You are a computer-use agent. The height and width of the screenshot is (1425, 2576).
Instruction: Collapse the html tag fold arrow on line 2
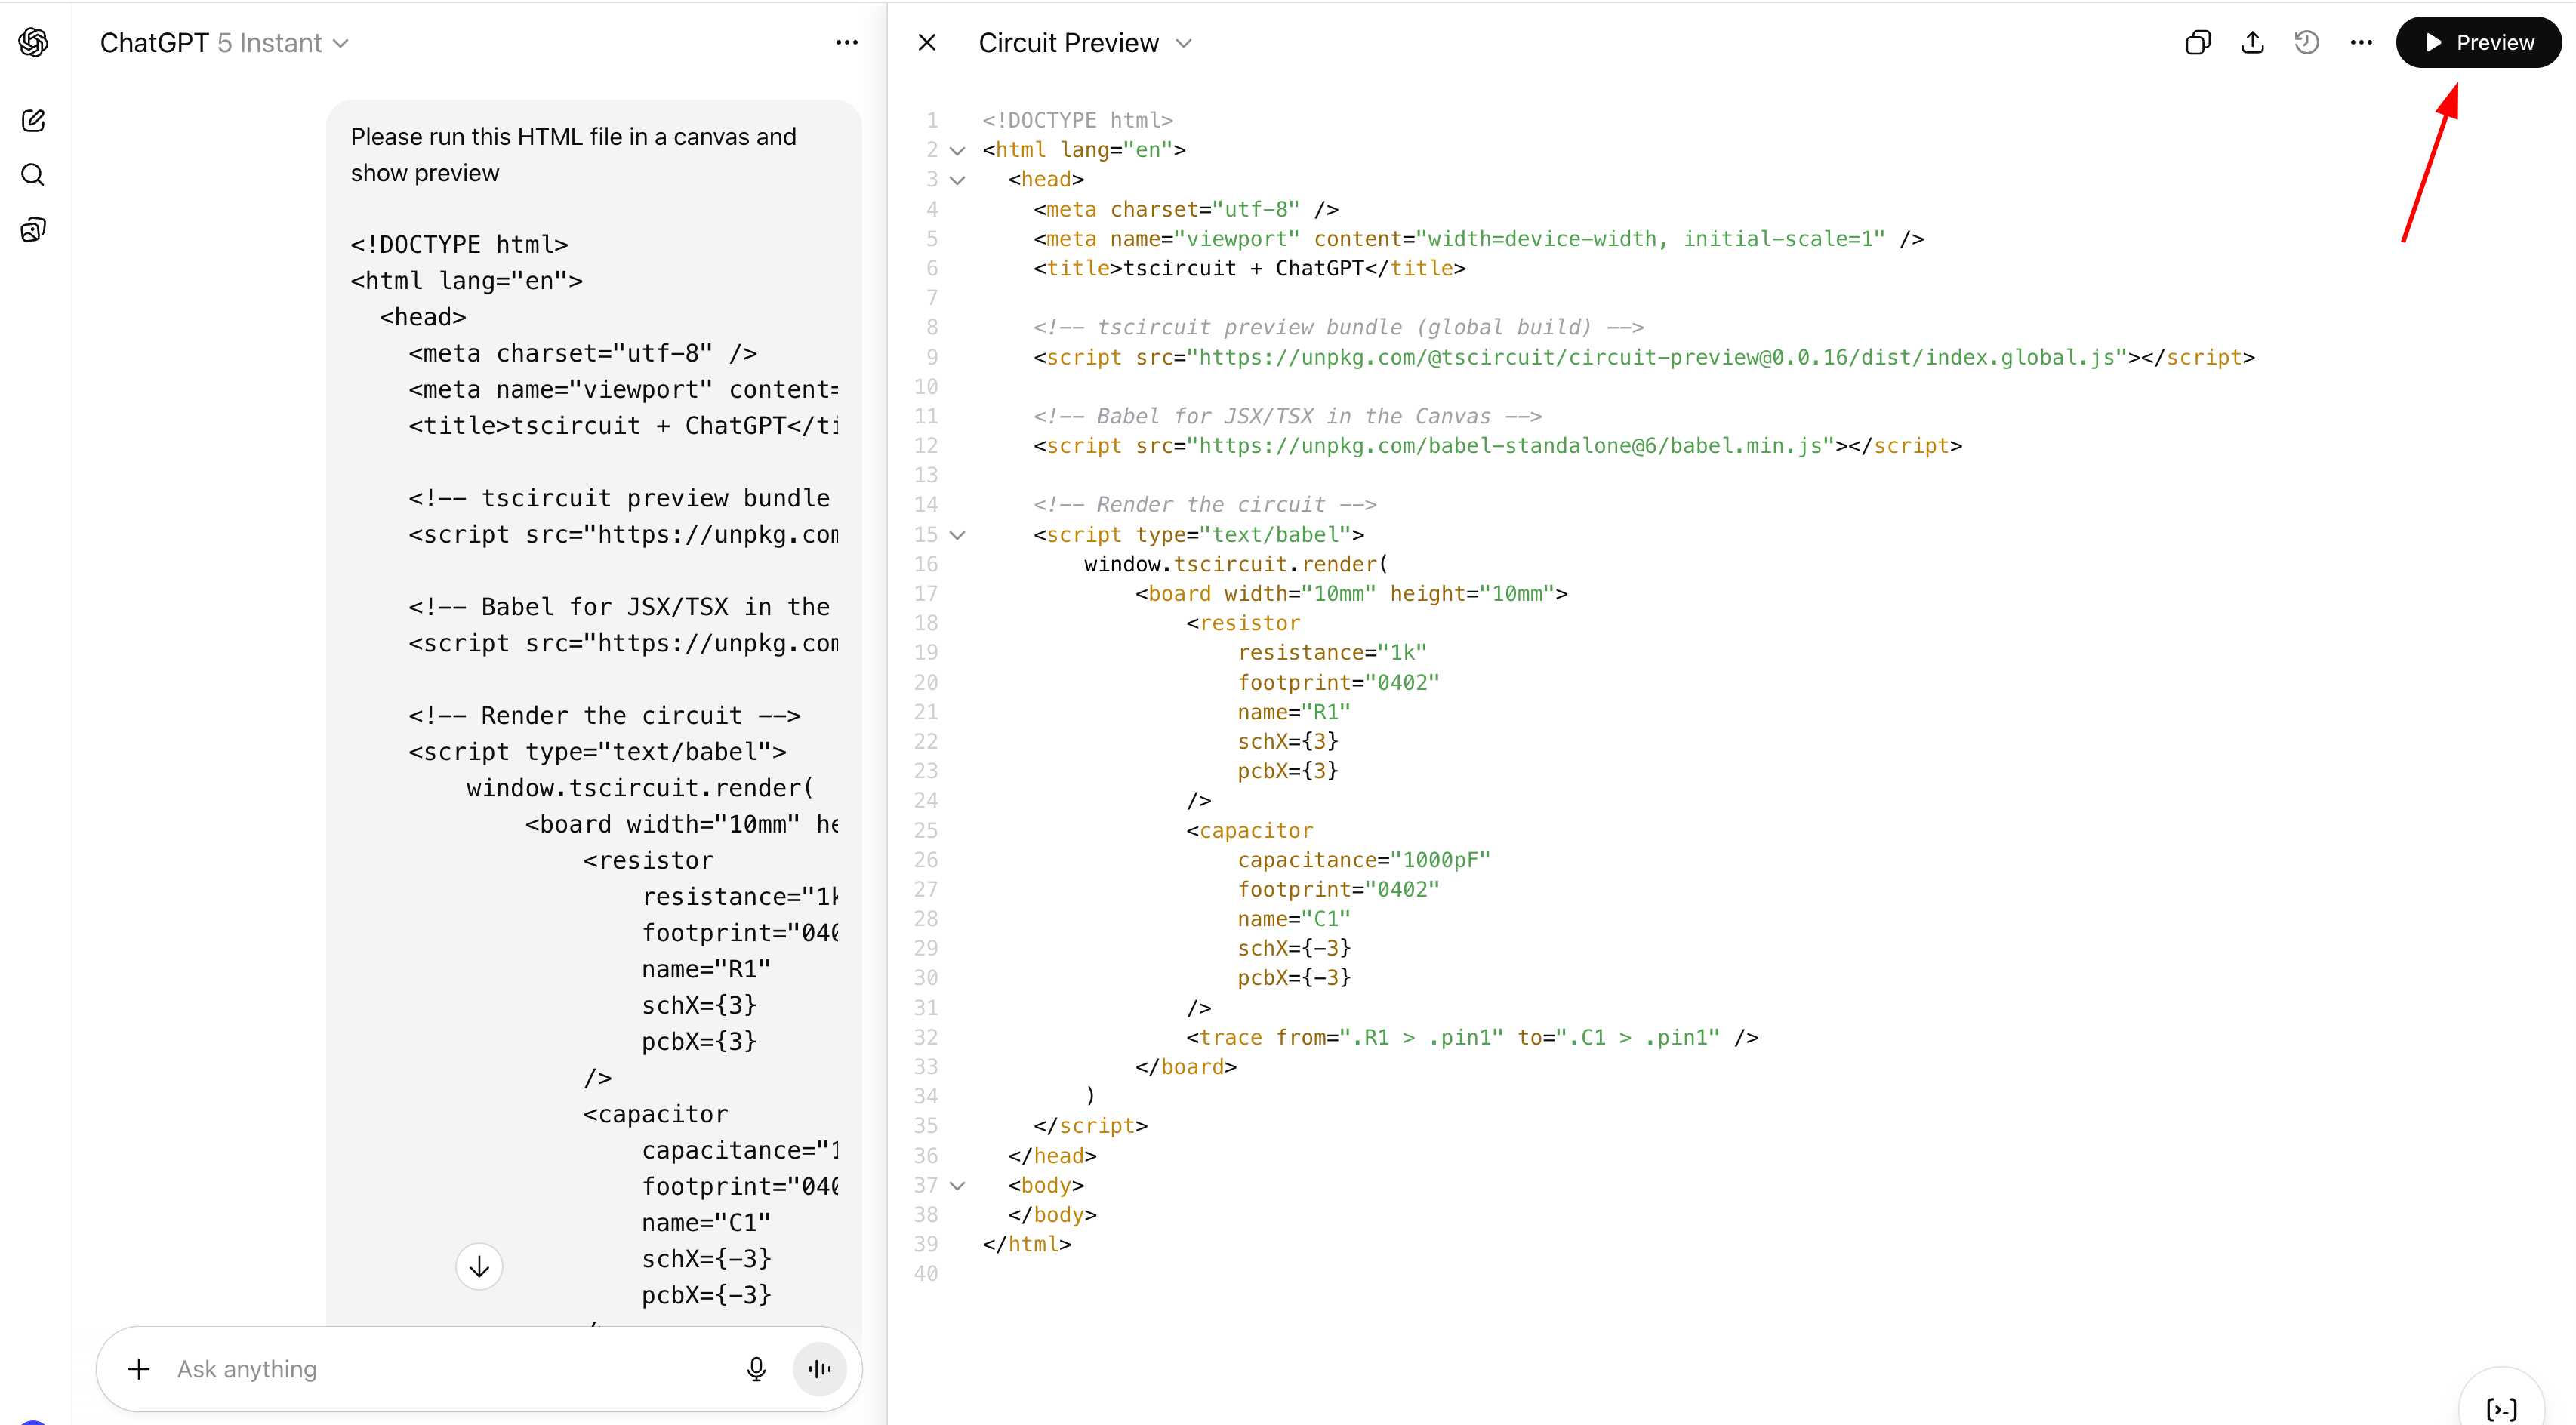957,151
